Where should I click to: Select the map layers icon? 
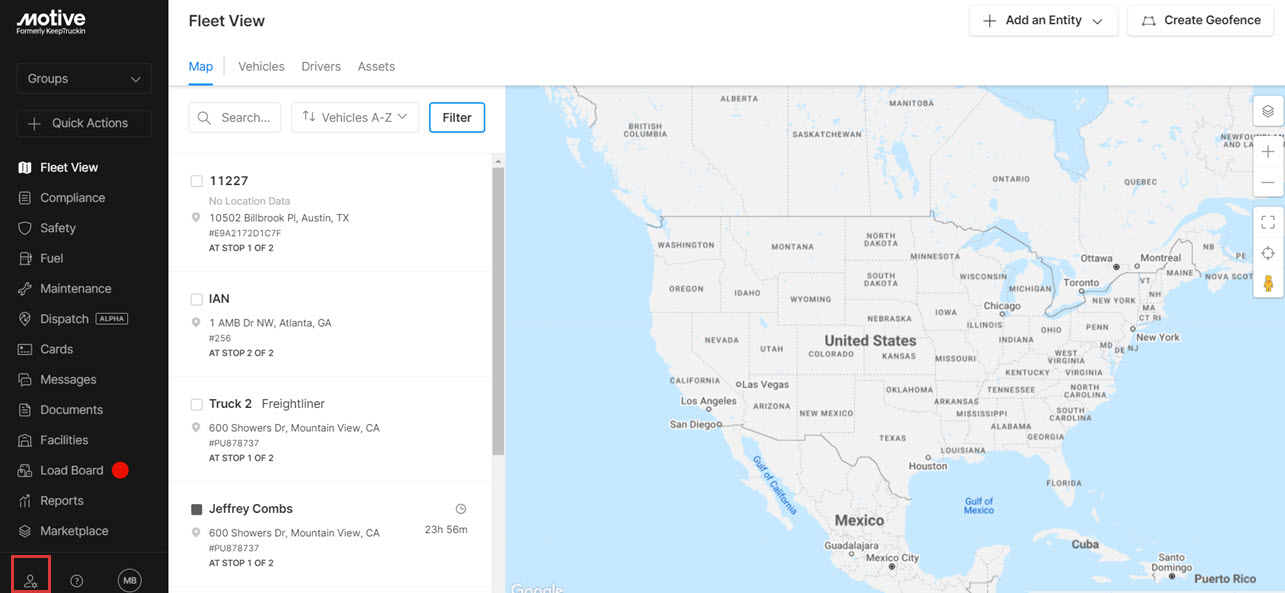tap(1267, 110)
